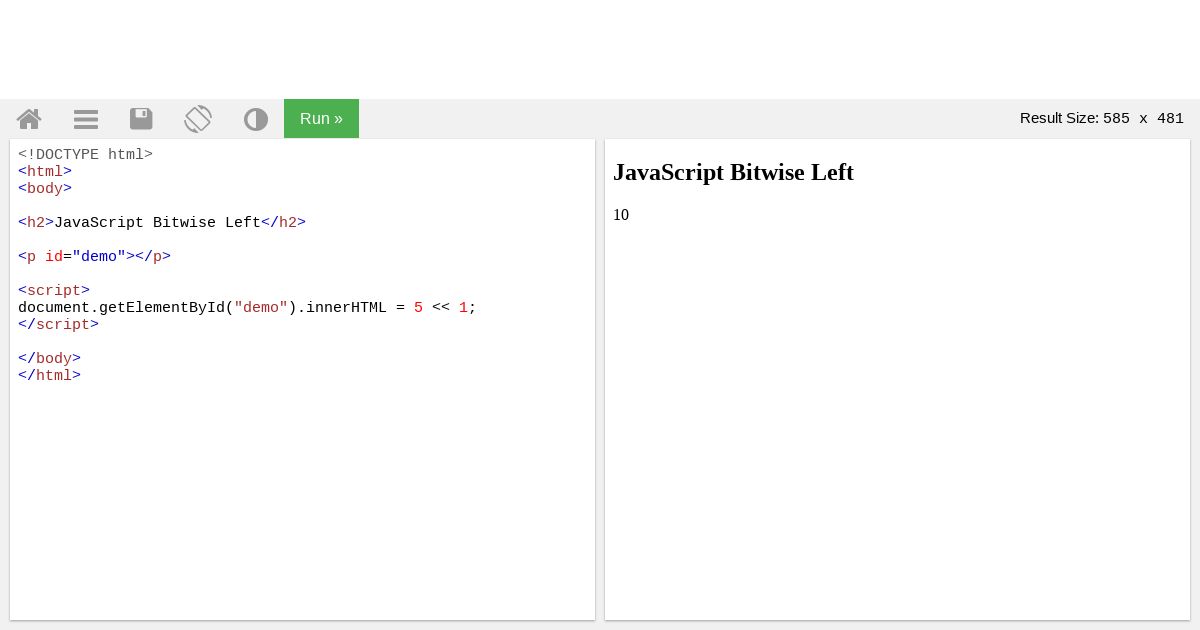Toggle dark mode contrast icon
This screenshot has width=1200, height=630.
(x=256, y=119)
